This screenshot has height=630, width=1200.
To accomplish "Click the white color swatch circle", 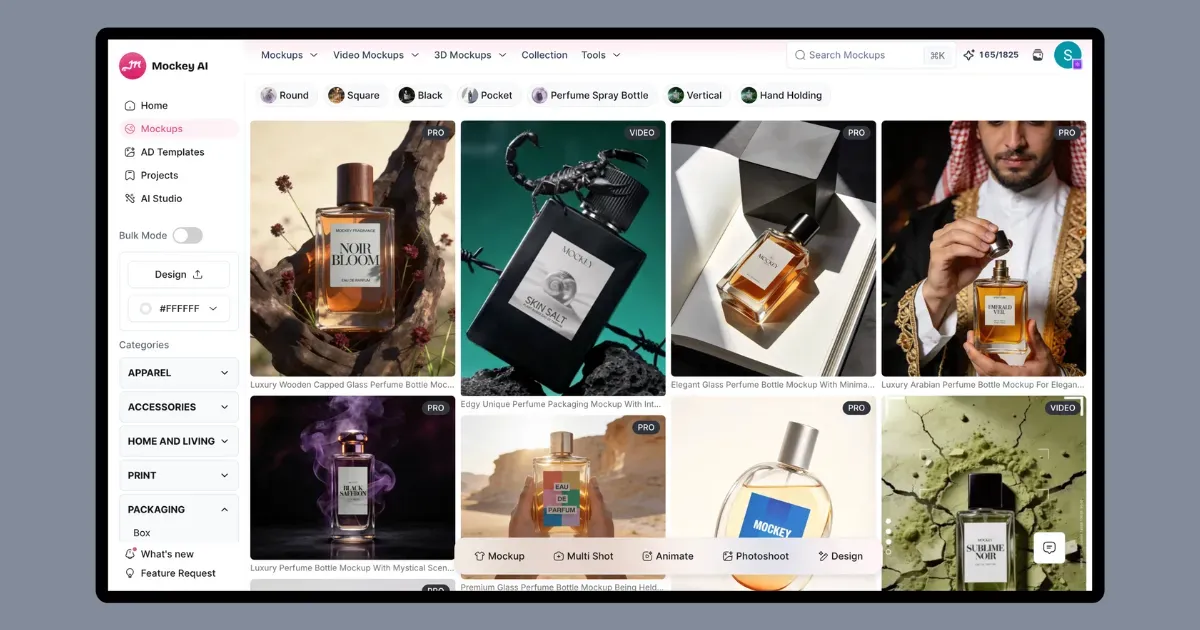I will [145, 309].
